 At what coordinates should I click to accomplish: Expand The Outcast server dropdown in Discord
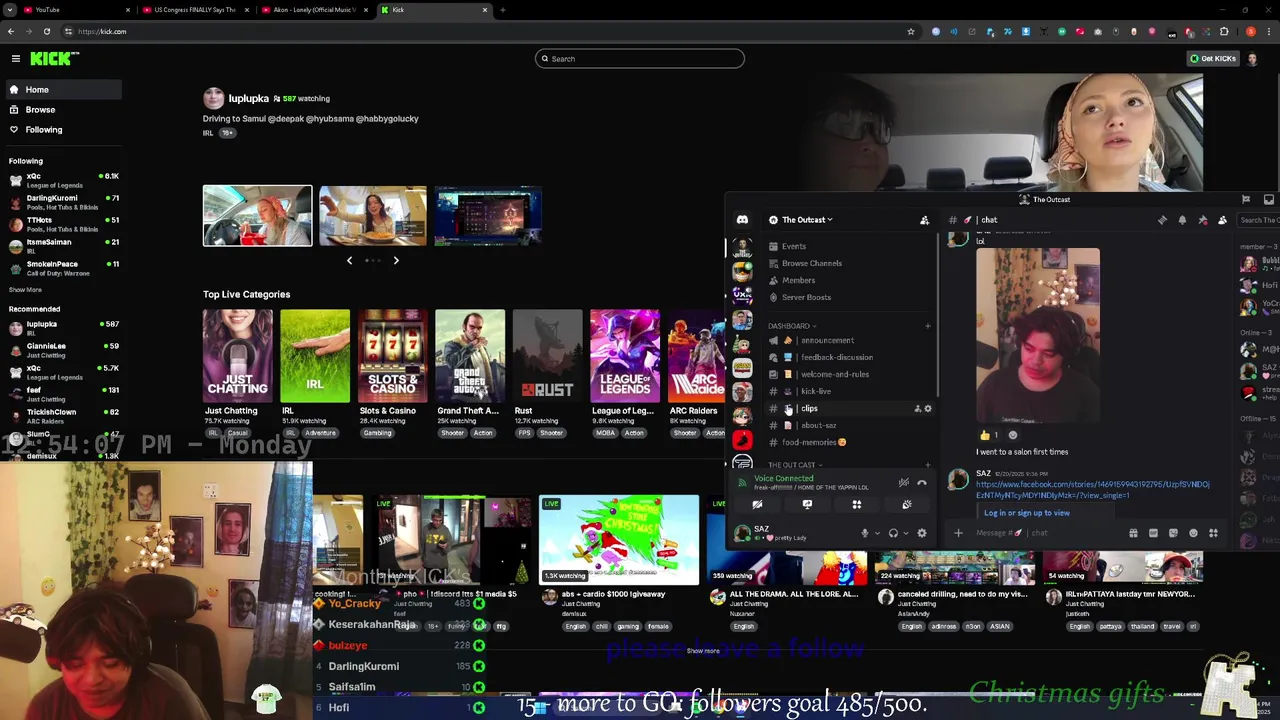pyautogui.click(x=808, y=220)
